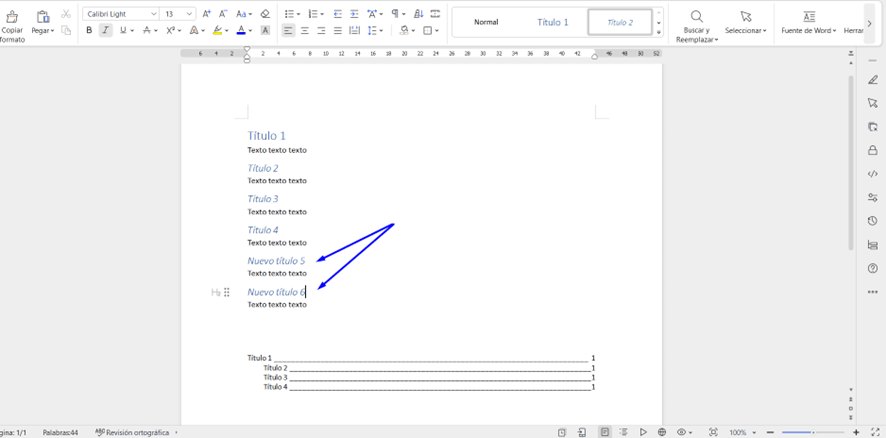Image resolution: width=886 pixels, height=438 pixels.
Task: Open the Seleccionar button
Action: 746,23
